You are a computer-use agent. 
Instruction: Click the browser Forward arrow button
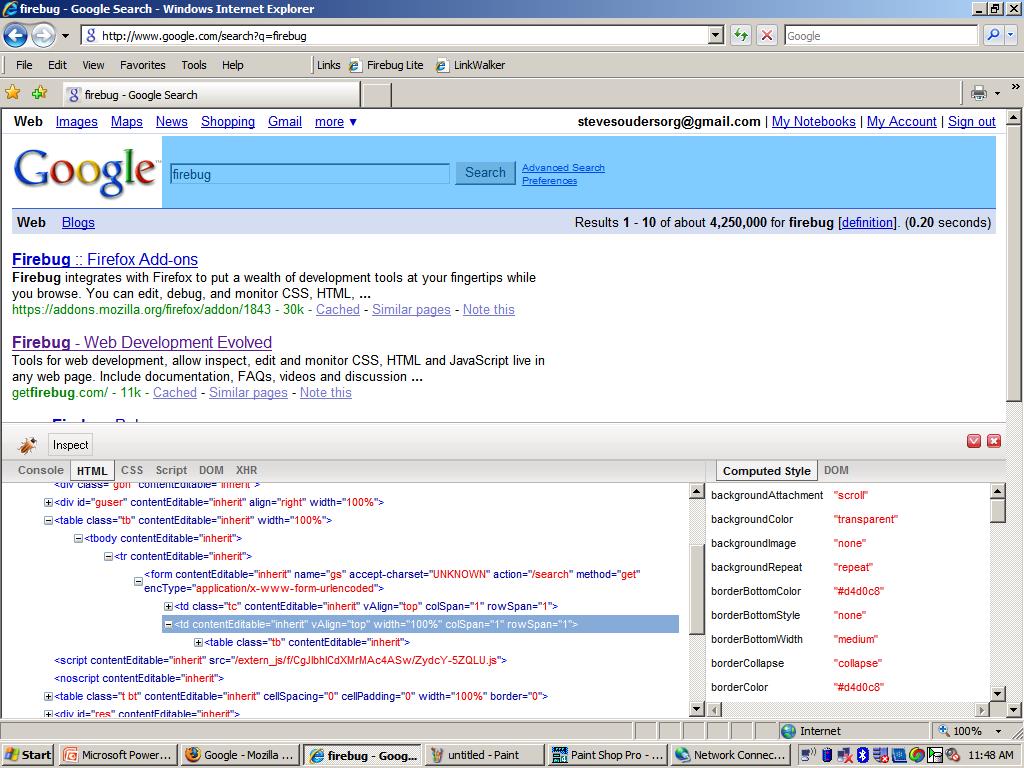pos(43,35)
